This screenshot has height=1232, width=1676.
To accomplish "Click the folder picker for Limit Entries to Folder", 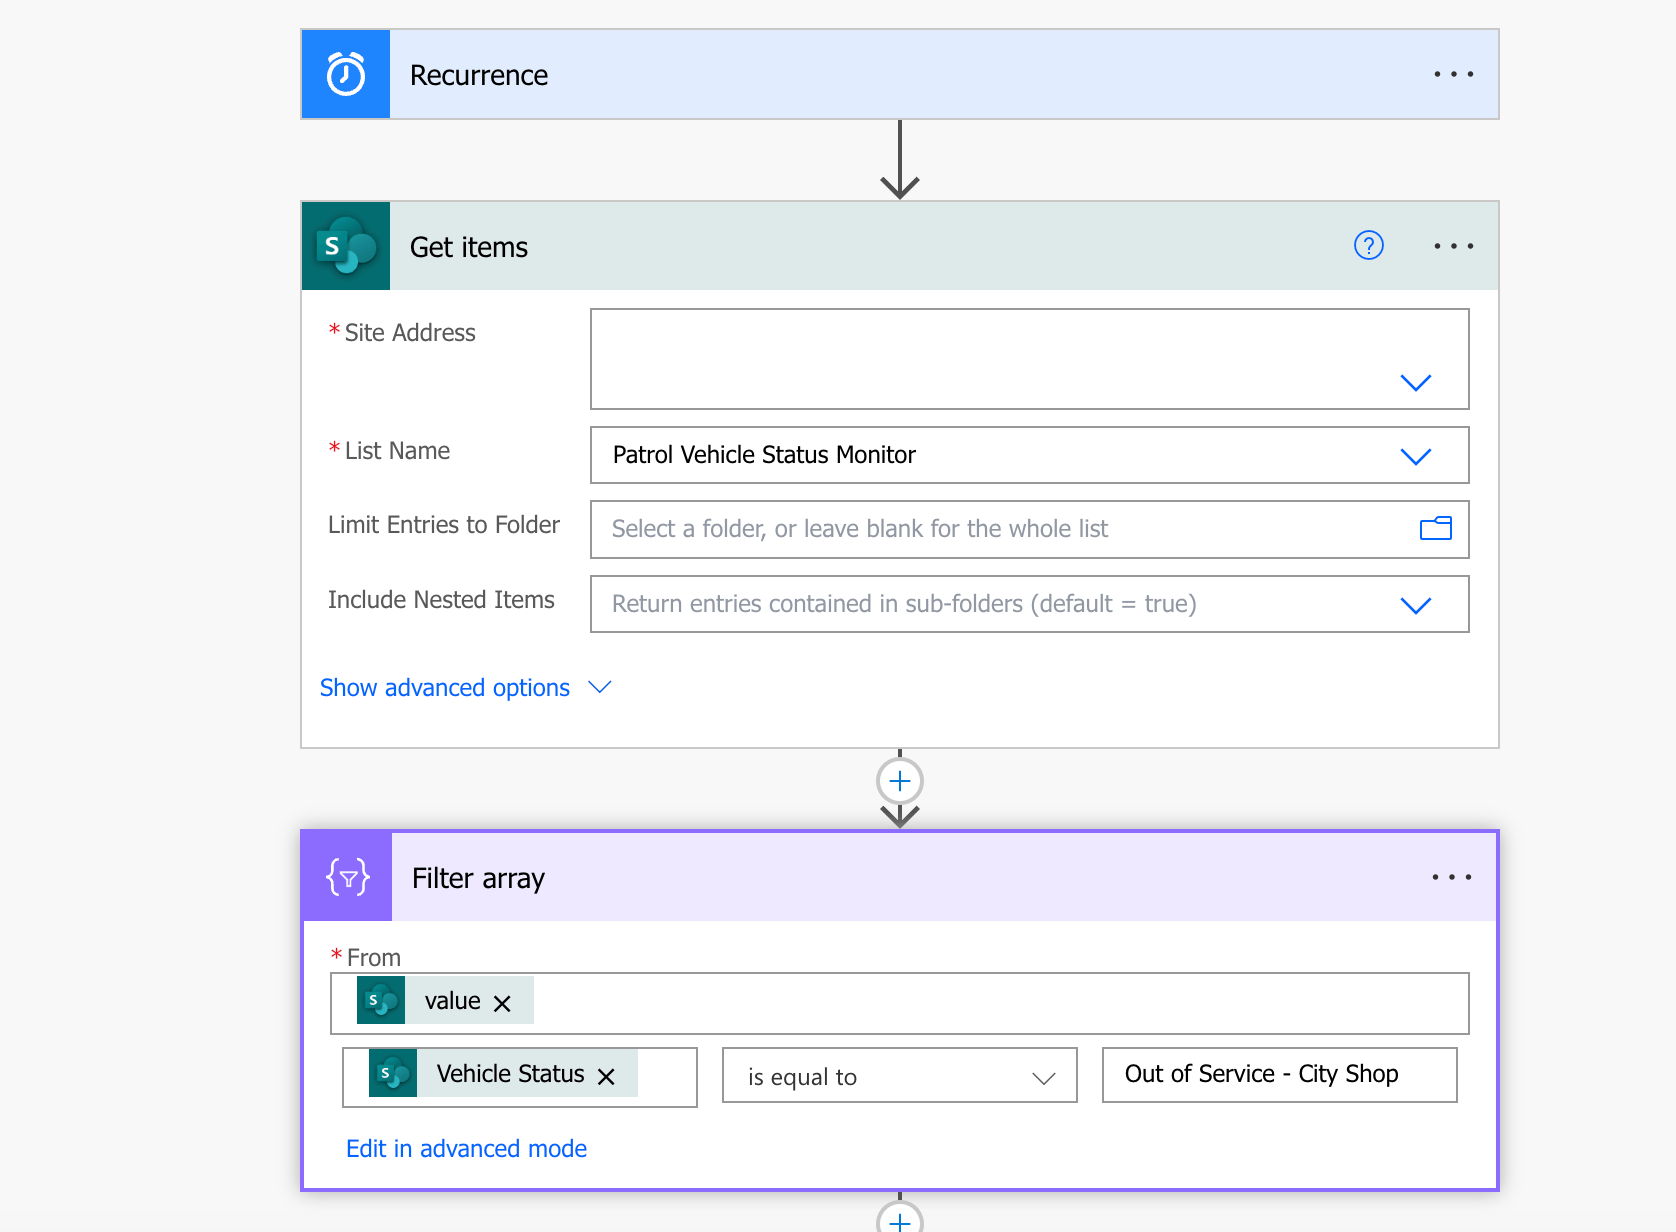I will [x=1435, y=529].
